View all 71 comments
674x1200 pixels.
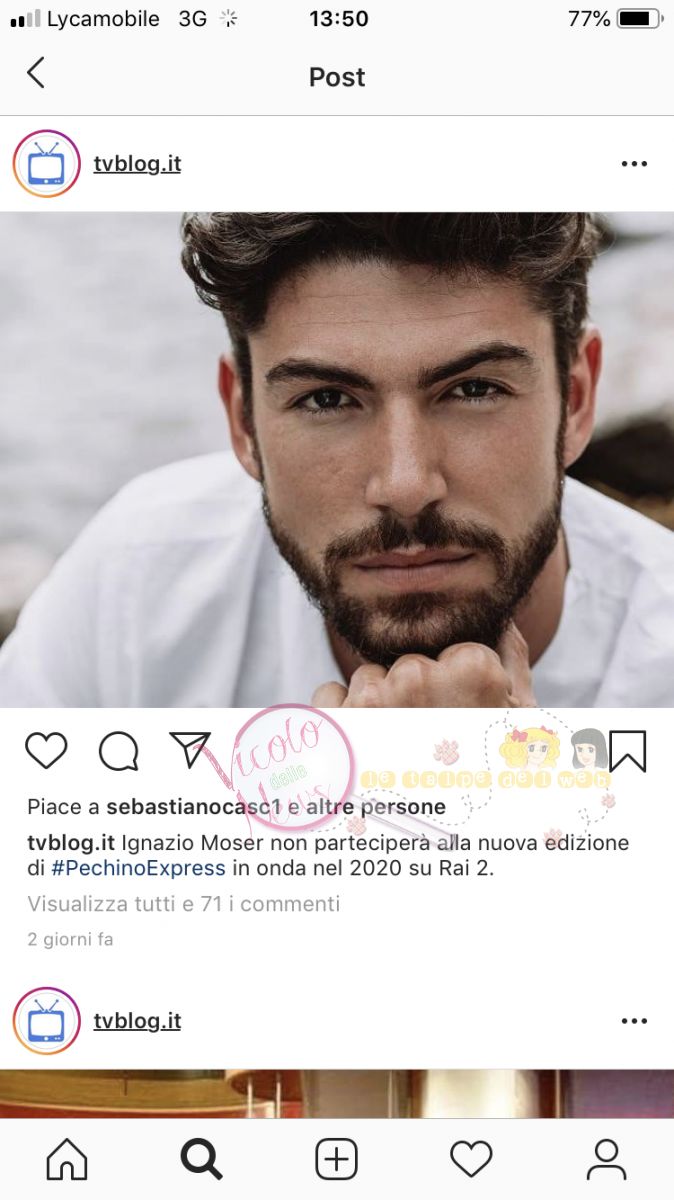click(184, 904)
